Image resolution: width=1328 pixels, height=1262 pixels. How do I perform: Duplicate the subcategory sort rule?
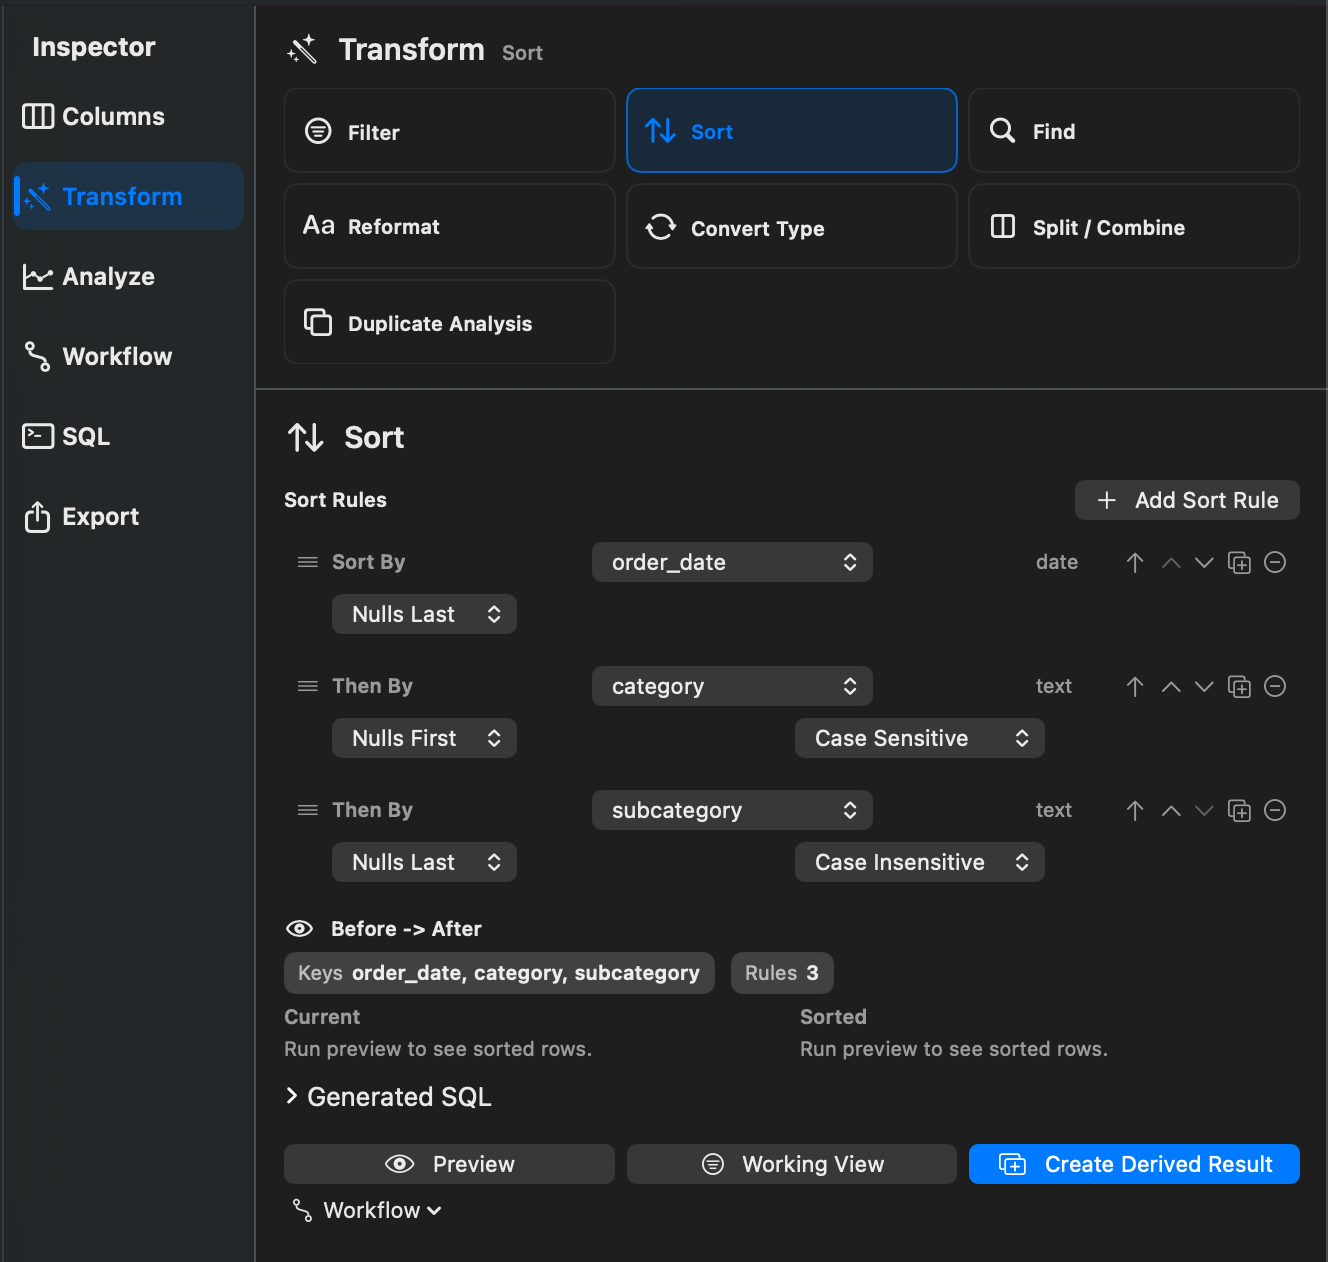(1239, 810)
